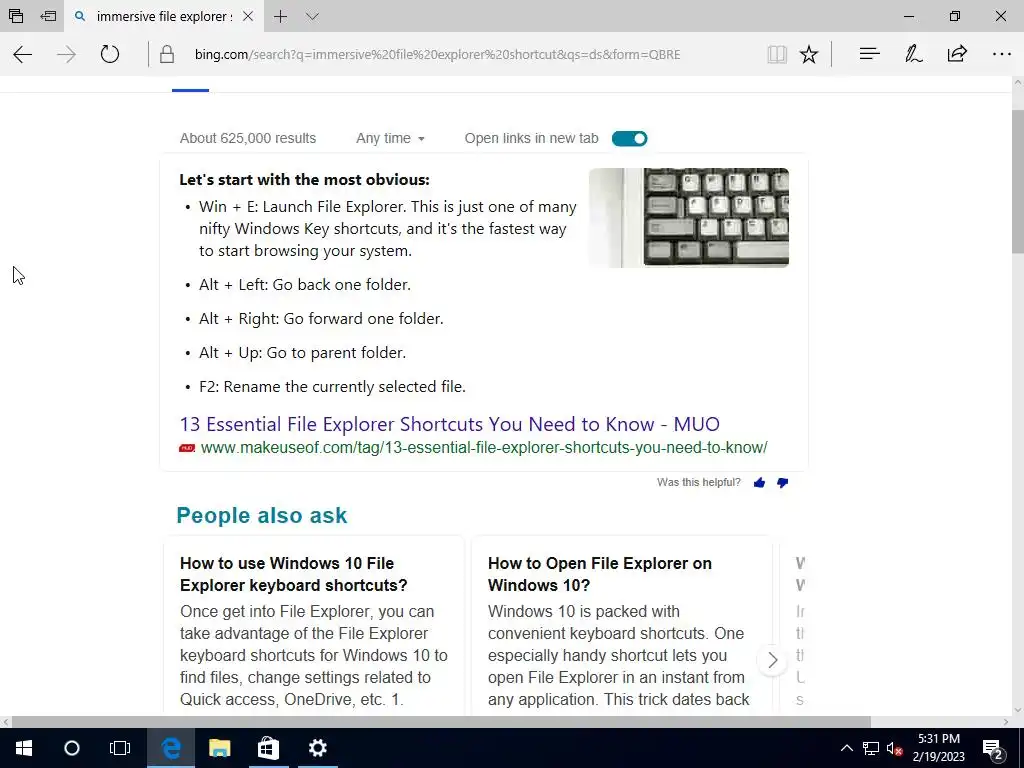Viewport: 1024px width, 768px height.
Task: Open the Any time filter dropdown
Action: pyautogui.click(x=390, y=138)
